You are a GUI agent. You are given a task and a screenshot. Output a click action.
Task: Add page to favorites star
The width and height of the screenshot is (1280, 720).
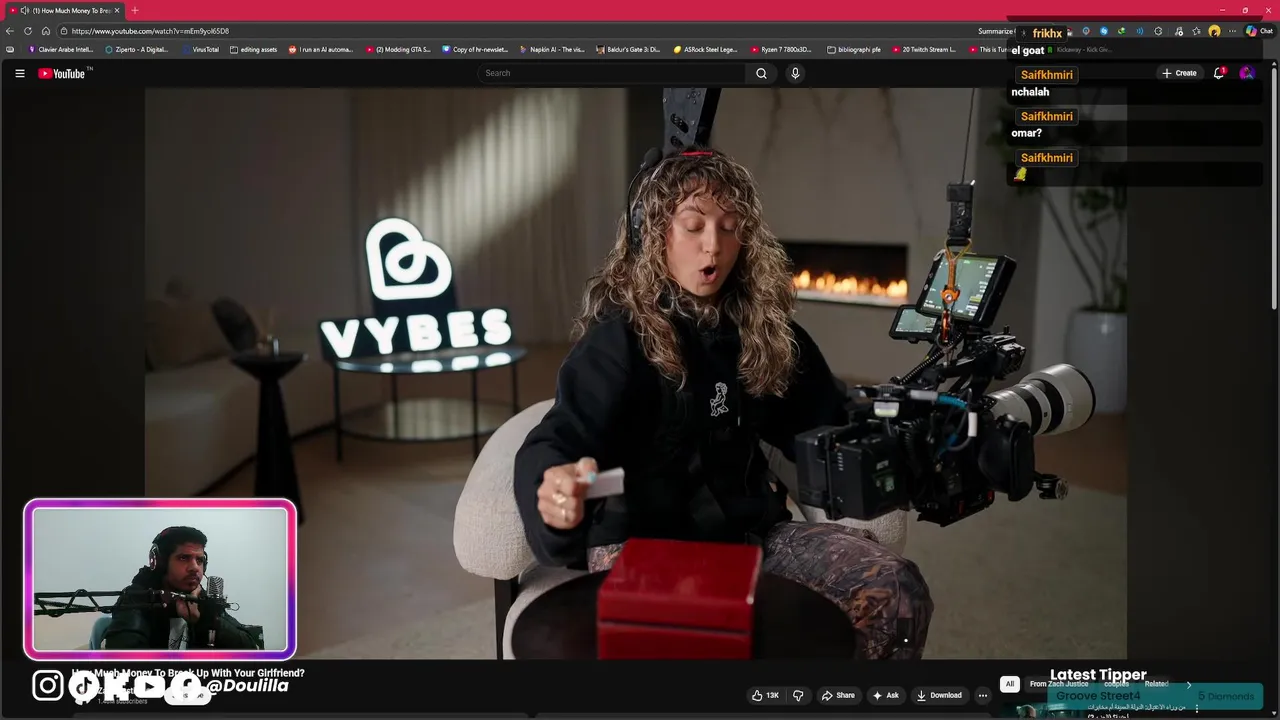coord(1196,31)
